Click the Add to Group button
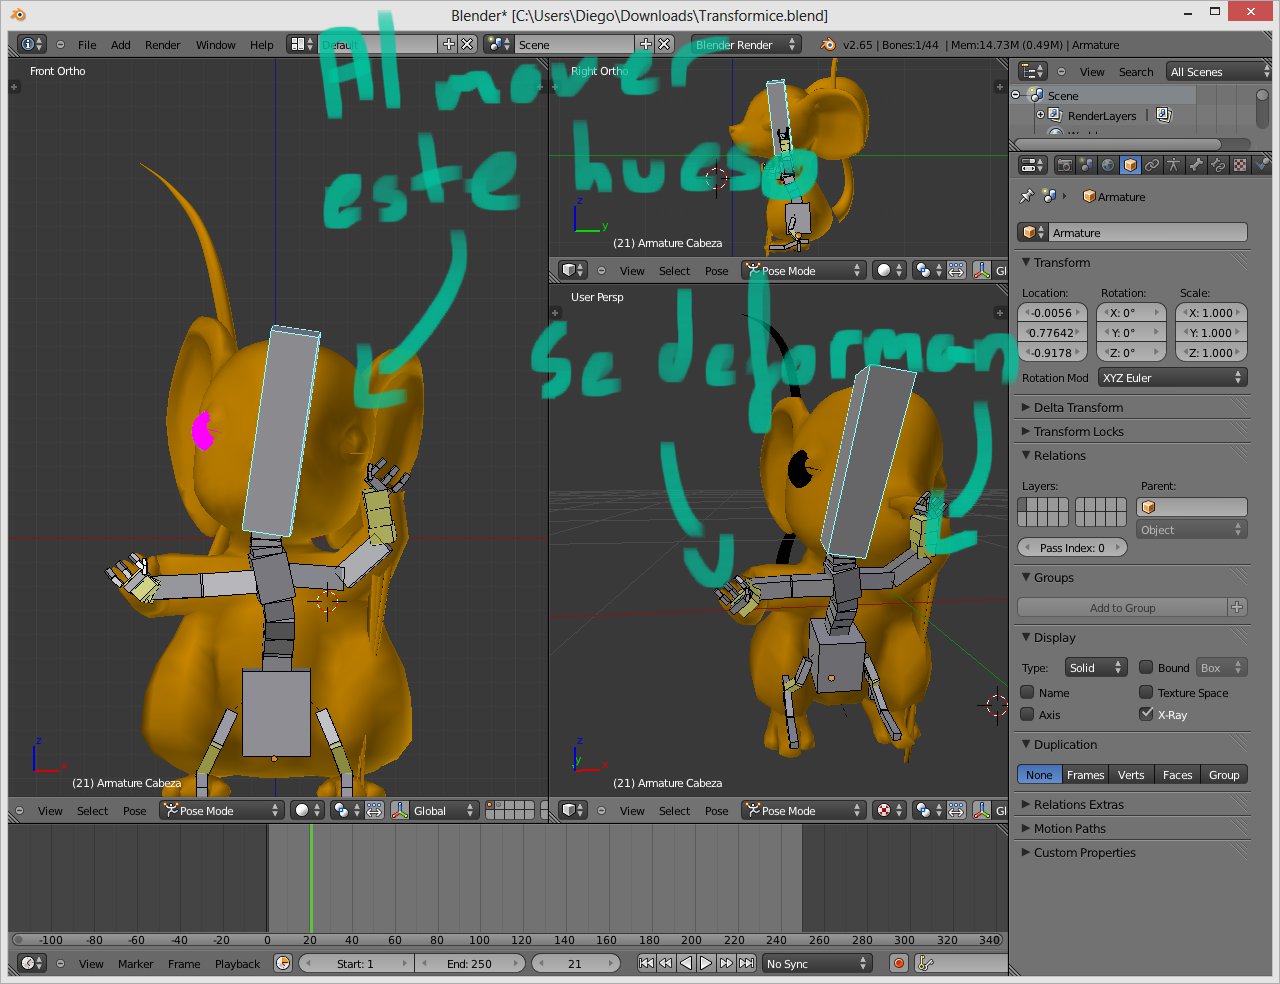 [x=1122, y=607]
